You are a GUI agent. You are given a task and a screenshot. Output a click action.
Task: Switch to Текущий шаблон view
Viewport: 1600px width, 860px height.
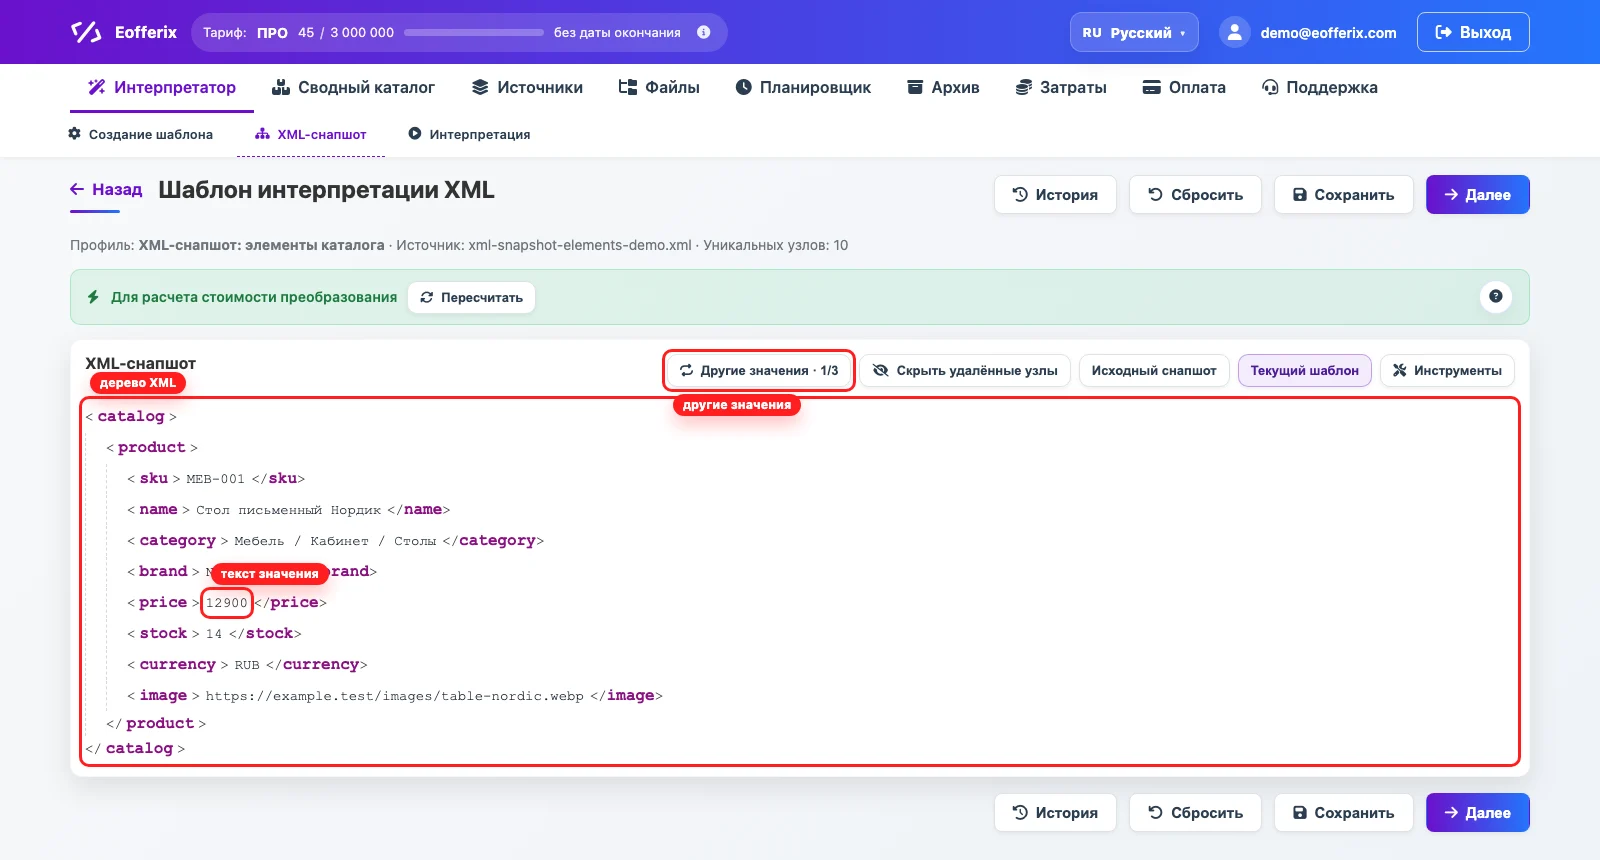(1304, 370)
